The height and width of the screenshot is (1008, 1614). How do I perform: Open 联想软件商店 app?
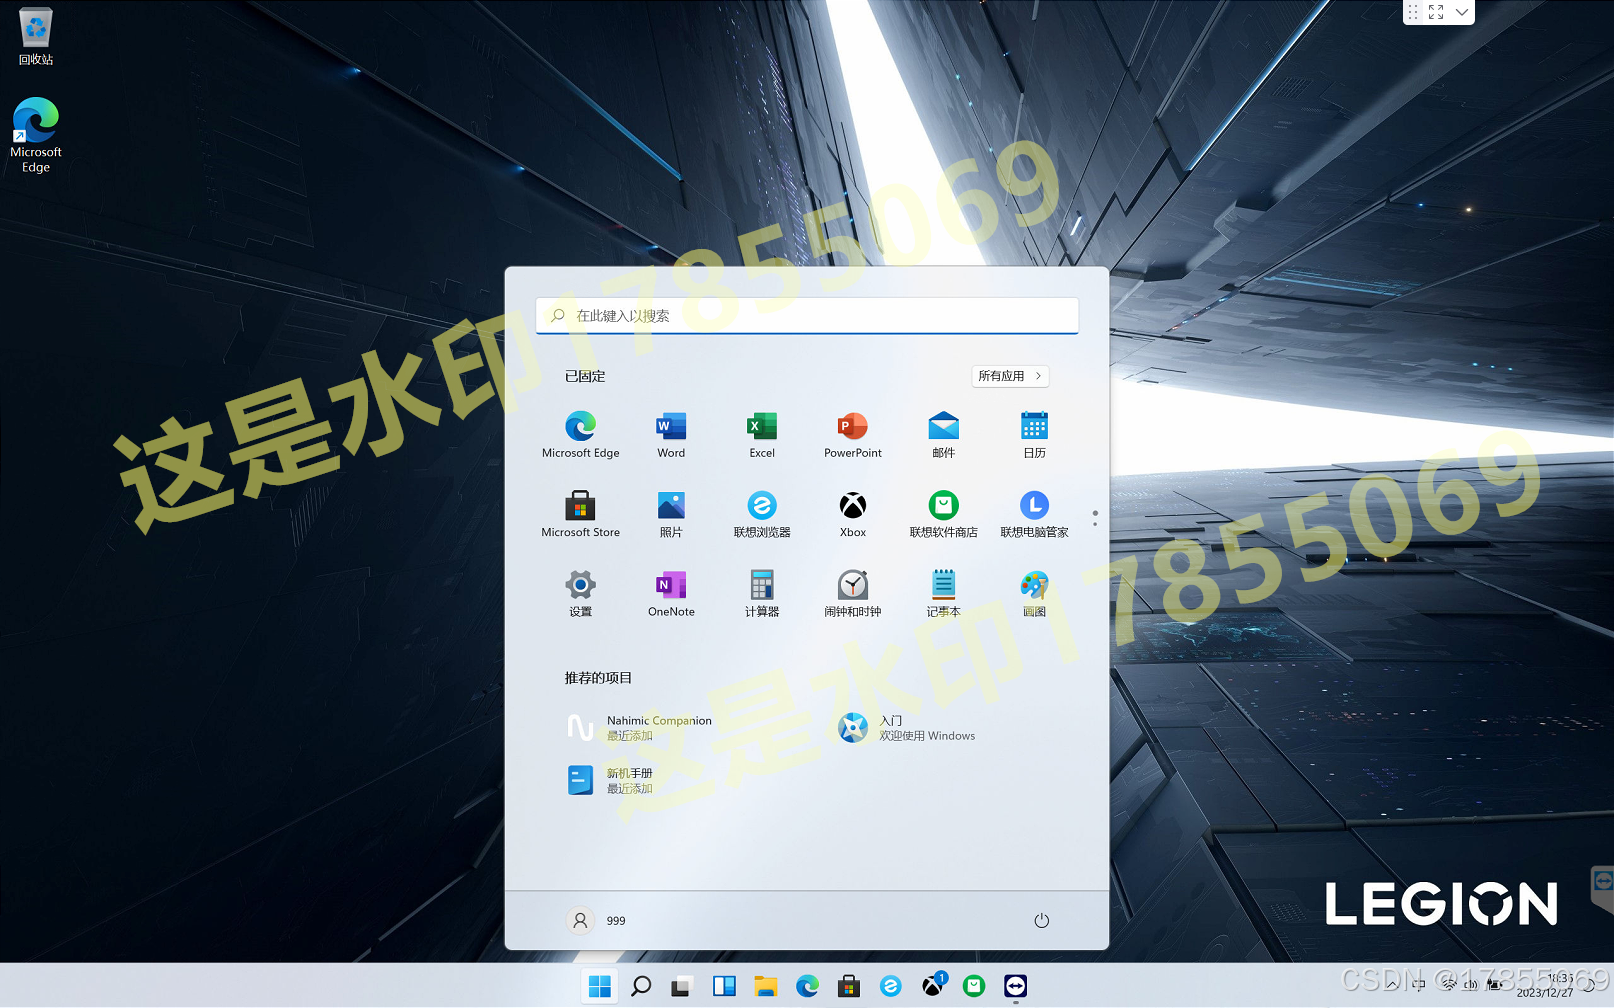click(943, 514)
